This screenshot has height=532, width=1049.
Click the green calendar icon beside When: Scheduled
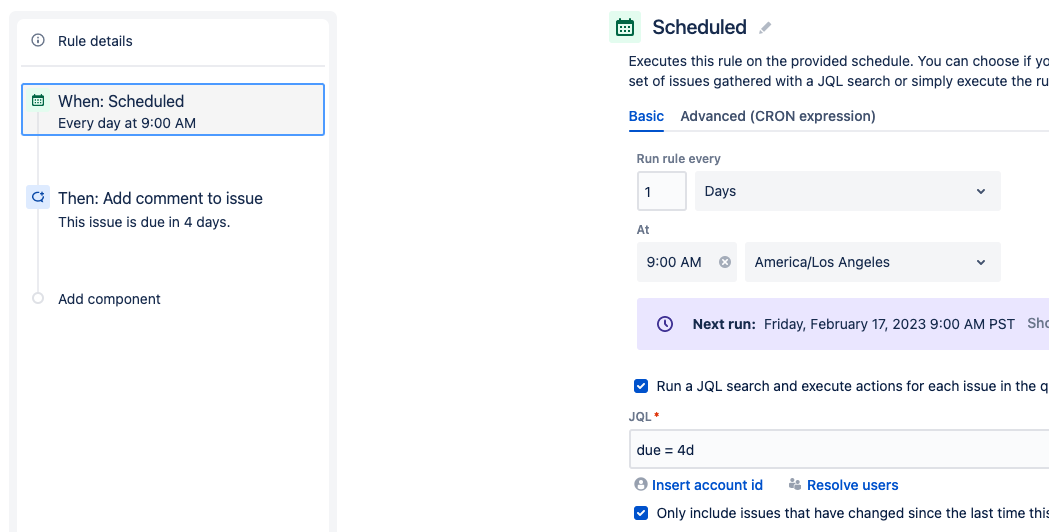[x=38, y=100]
